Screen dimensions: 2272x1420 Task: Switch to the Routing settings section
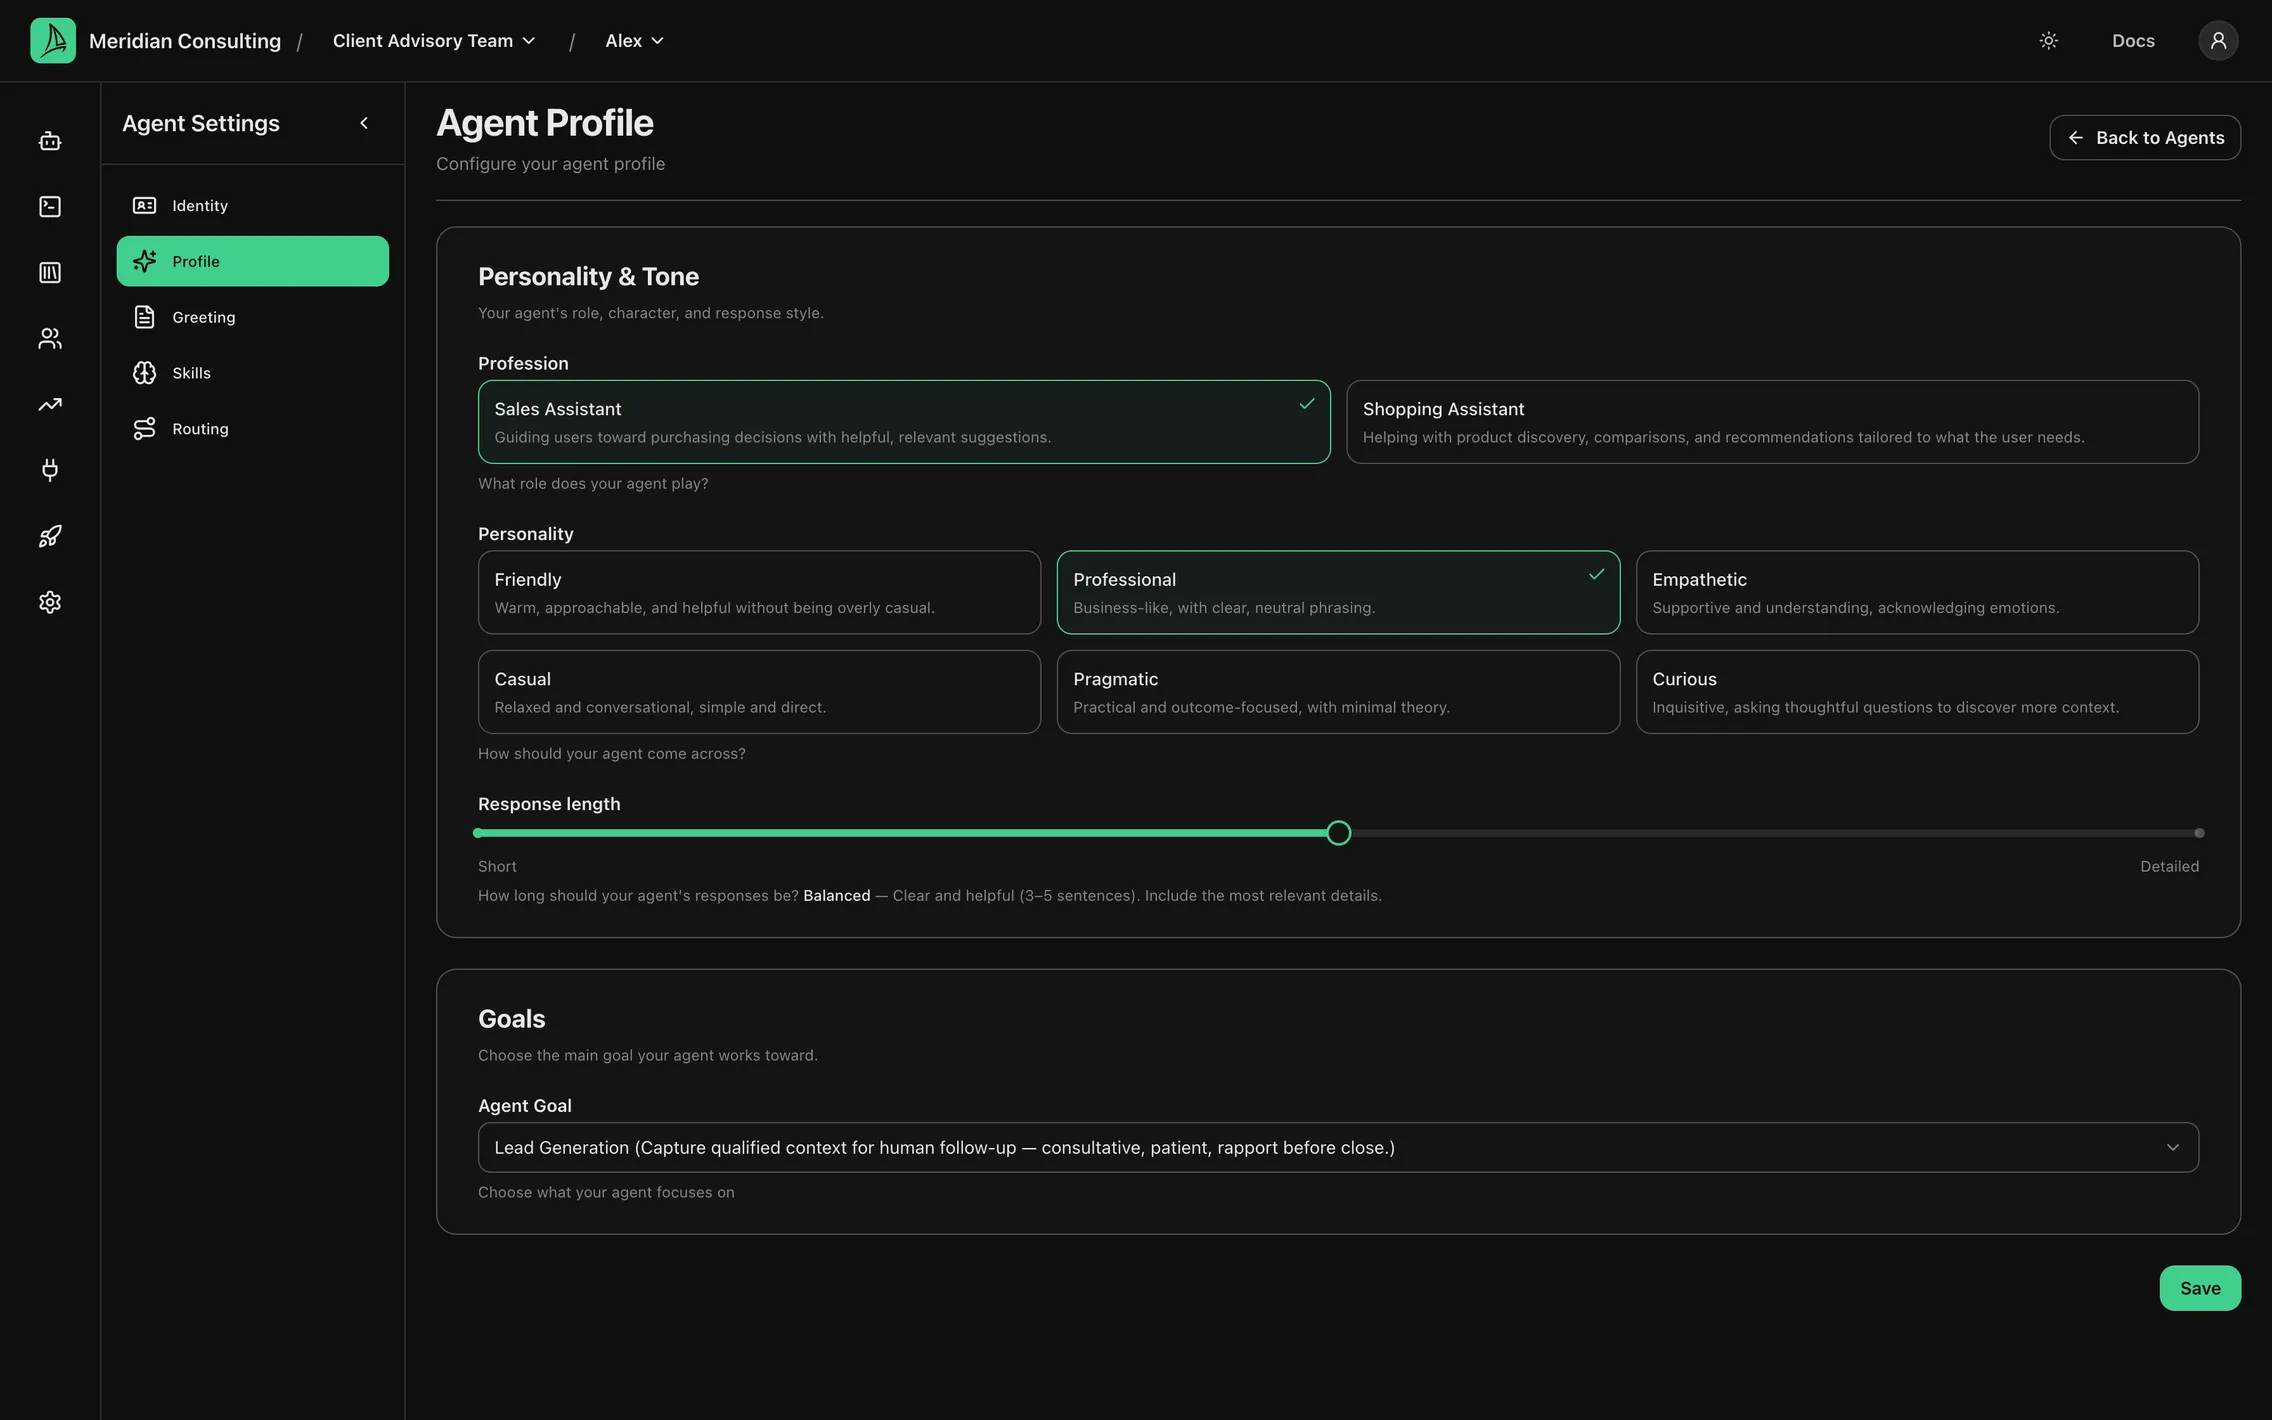coord(252,429)
